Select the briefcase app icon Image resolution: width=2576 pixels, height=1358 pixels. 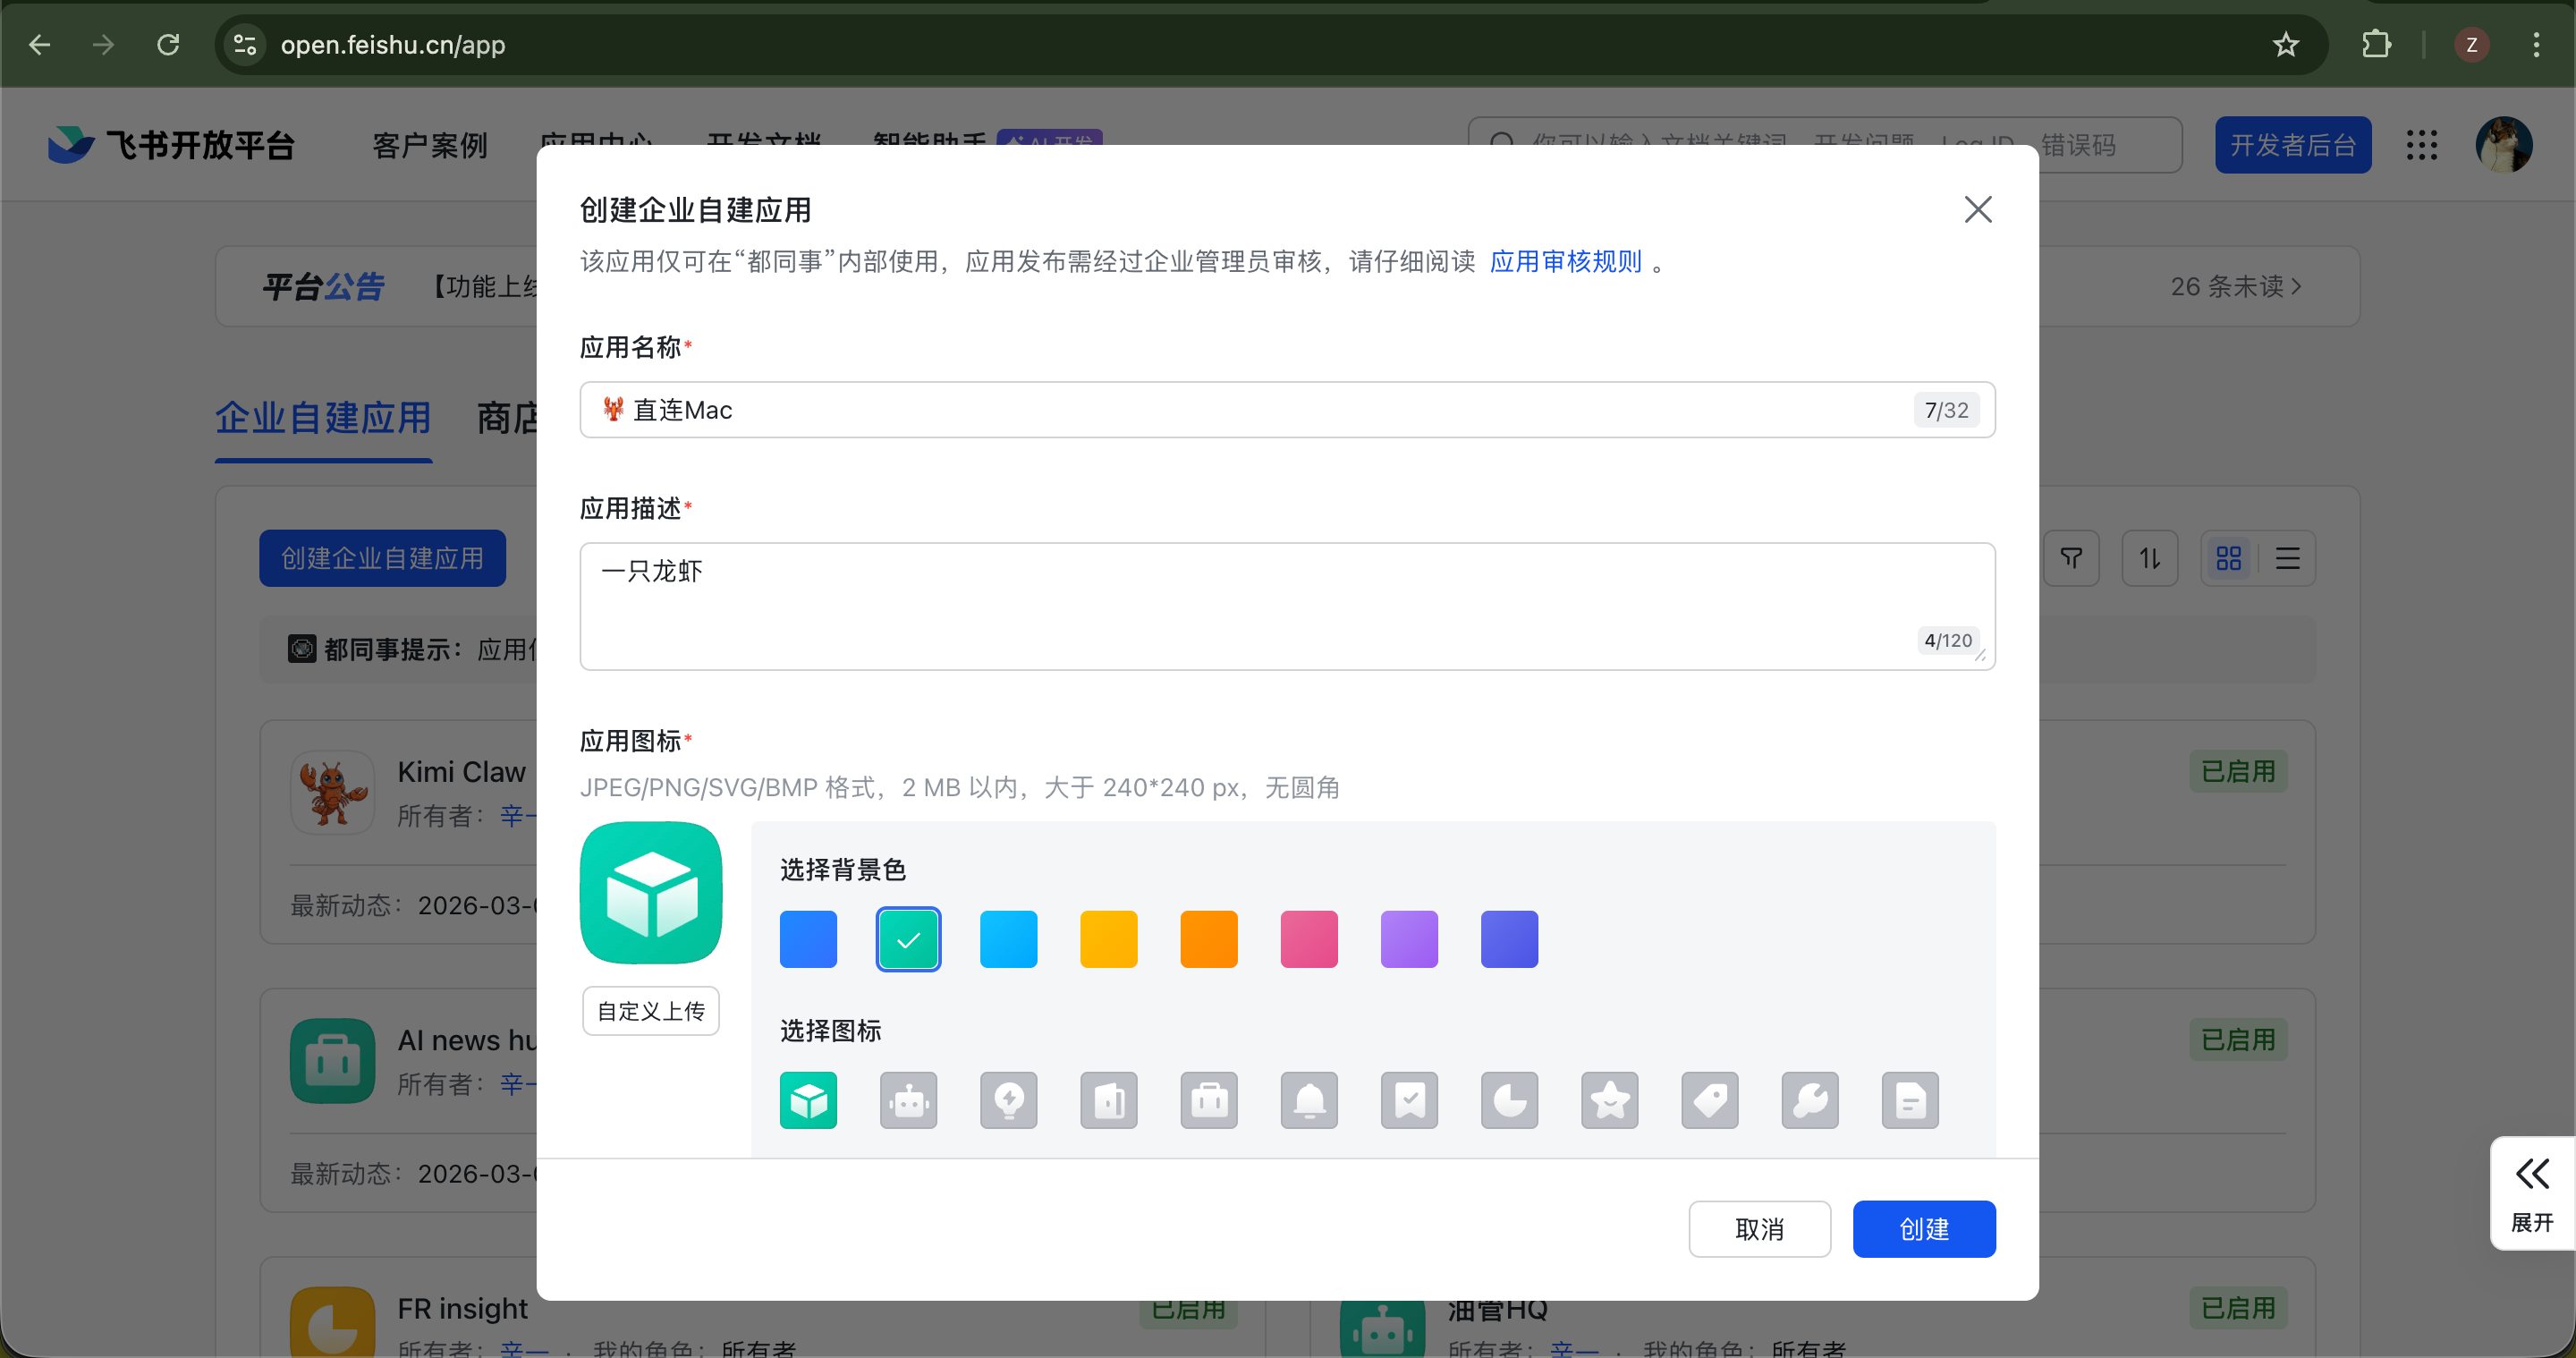(1208, 1100)
